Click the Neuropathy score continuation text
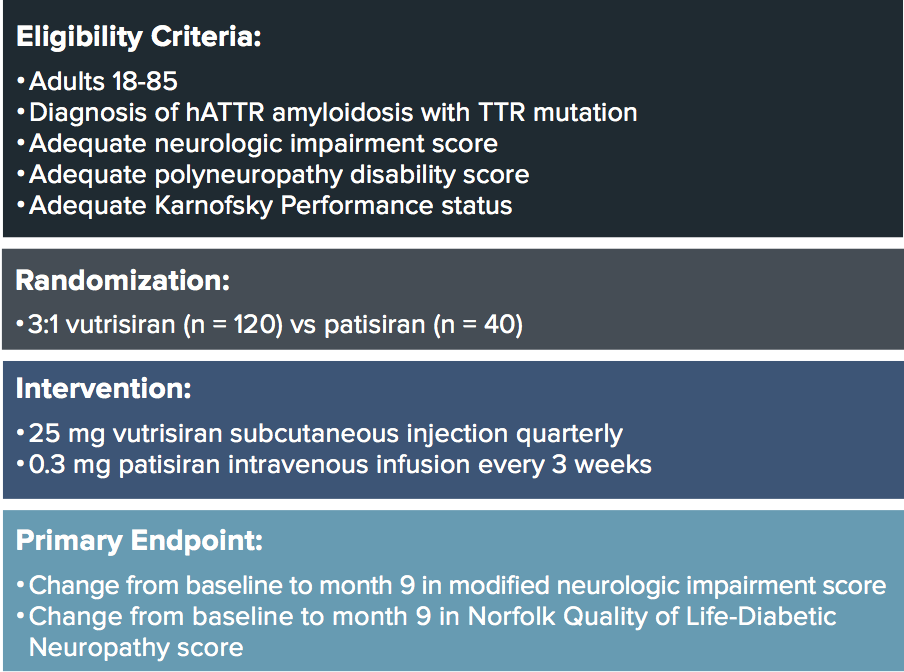This screenshot has width=904, height=672. 136,648
